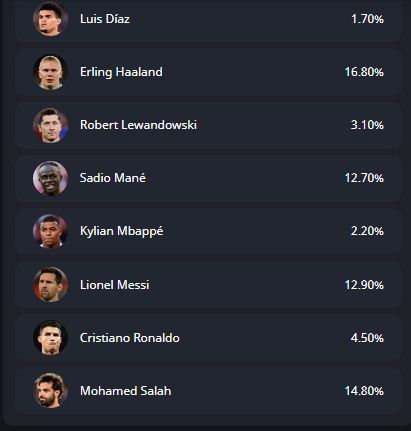Image resolution: width=411 pixels, height=431 pixels.
Task: Click the Robert Lewandowski name text
Action: tap(138, 125)
